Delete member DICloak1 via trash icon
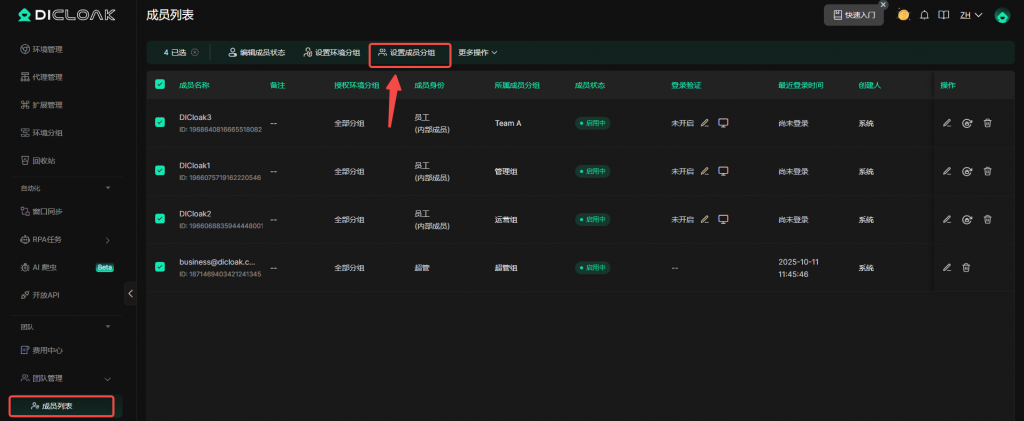The image size is (1024, 421). click(x=987, y=171)
